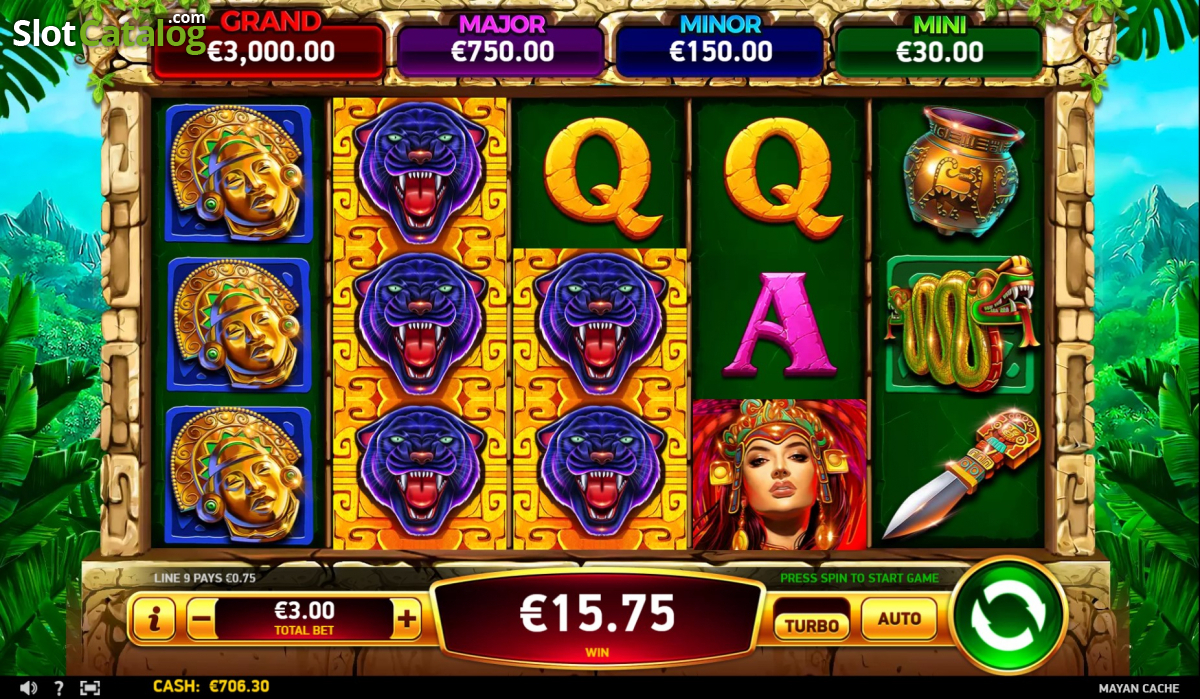Increase total bet with plus button
The height and width of the screenshot is (699, 1200).
pyautogui.click(x=406, y=619)
